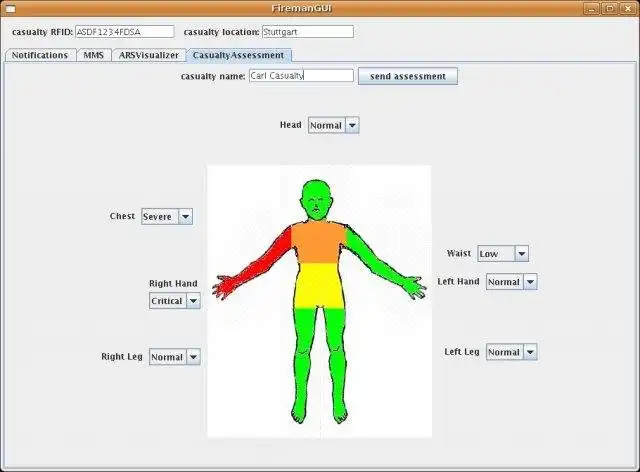Click the yellow waist region on figure
640x472 pixels.
click(x=318, y=285)
